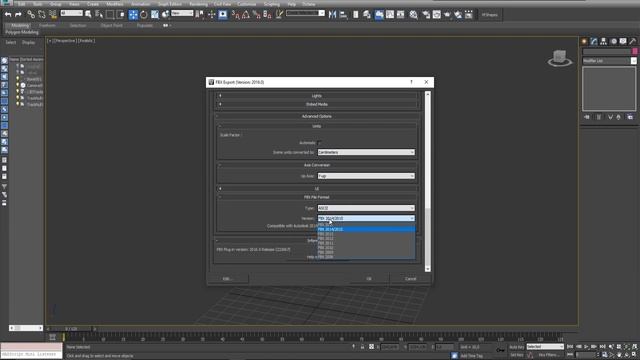Choose FBX 2006 in the version list

pyautogui.click(x=366, y=257)
